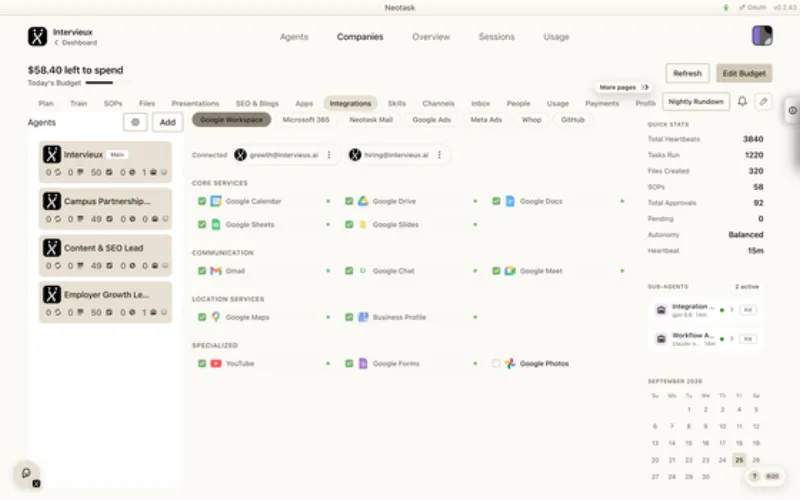The width and height of the screenshot is (800, 500).
Task: Click the Refresh button
Action: point(687,73)
